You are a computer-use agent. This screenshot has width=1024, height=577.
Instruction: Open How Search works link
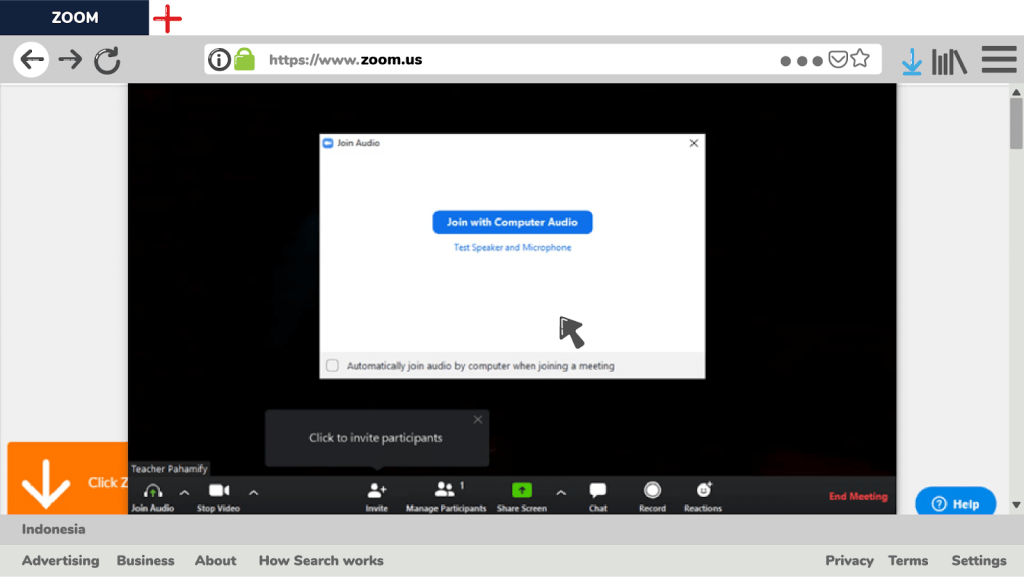[x=321, y=561]
